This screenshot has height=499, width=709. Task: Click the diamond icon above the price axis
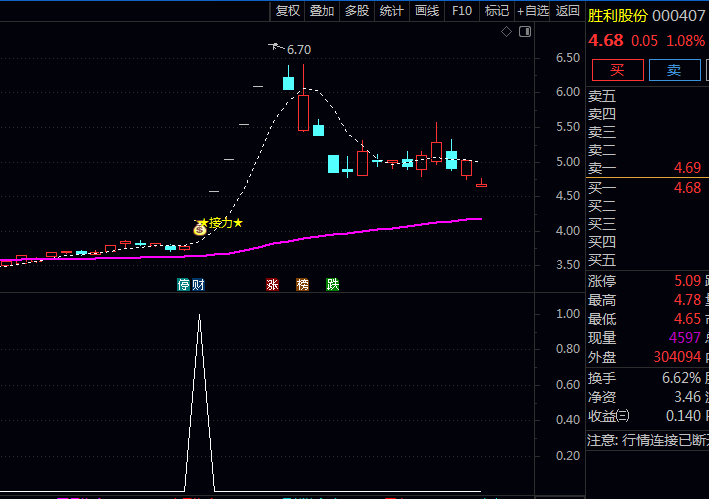click(x=507, y=32)
